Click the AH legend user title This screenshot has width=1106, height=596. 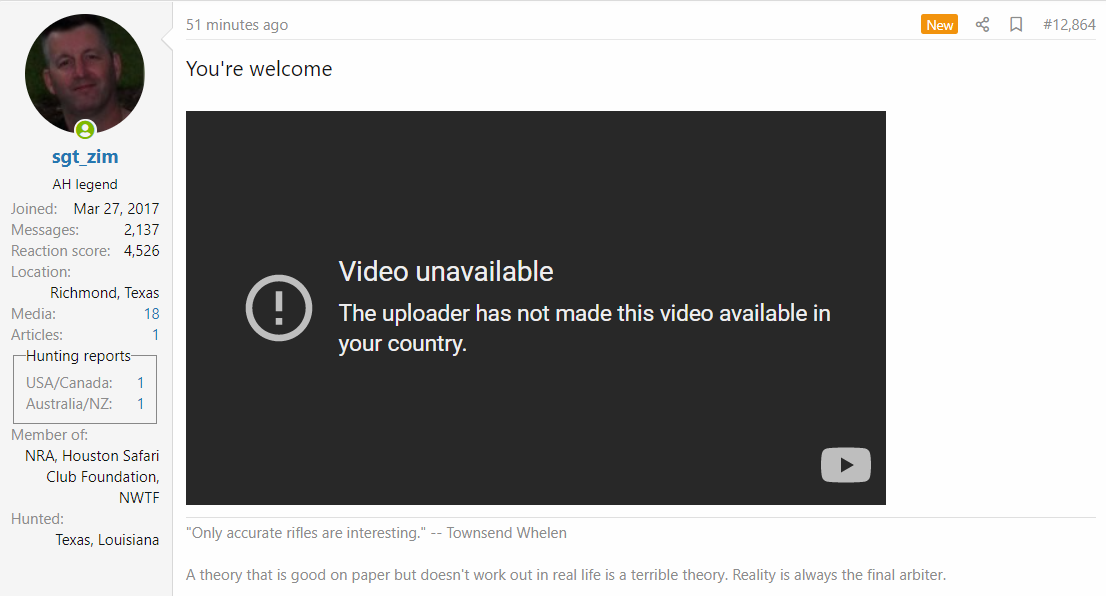pyautogui.click(x=85, y=184)
